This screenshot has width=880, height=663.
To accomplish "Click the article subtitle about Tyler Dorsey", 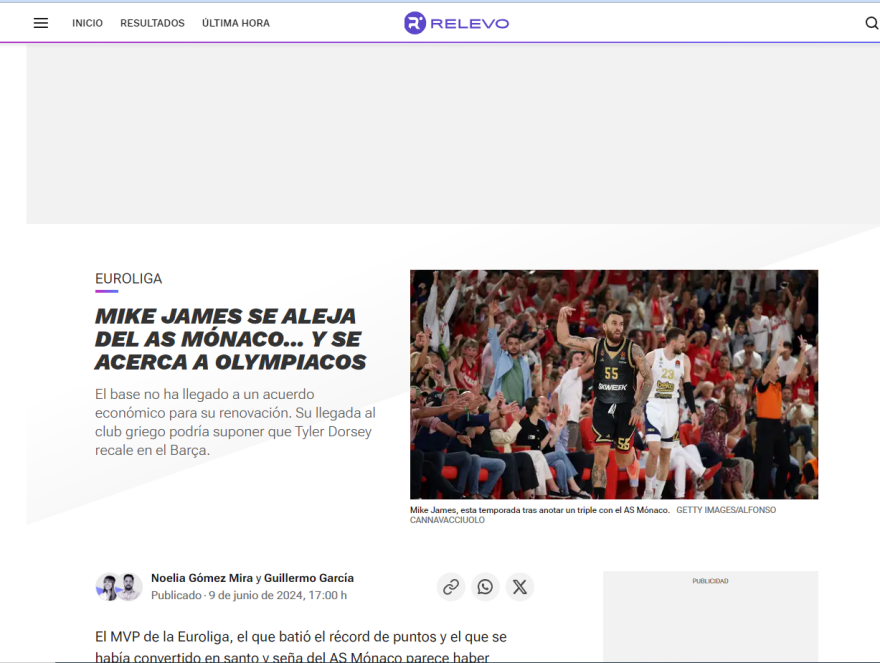I will coord(235,422).
